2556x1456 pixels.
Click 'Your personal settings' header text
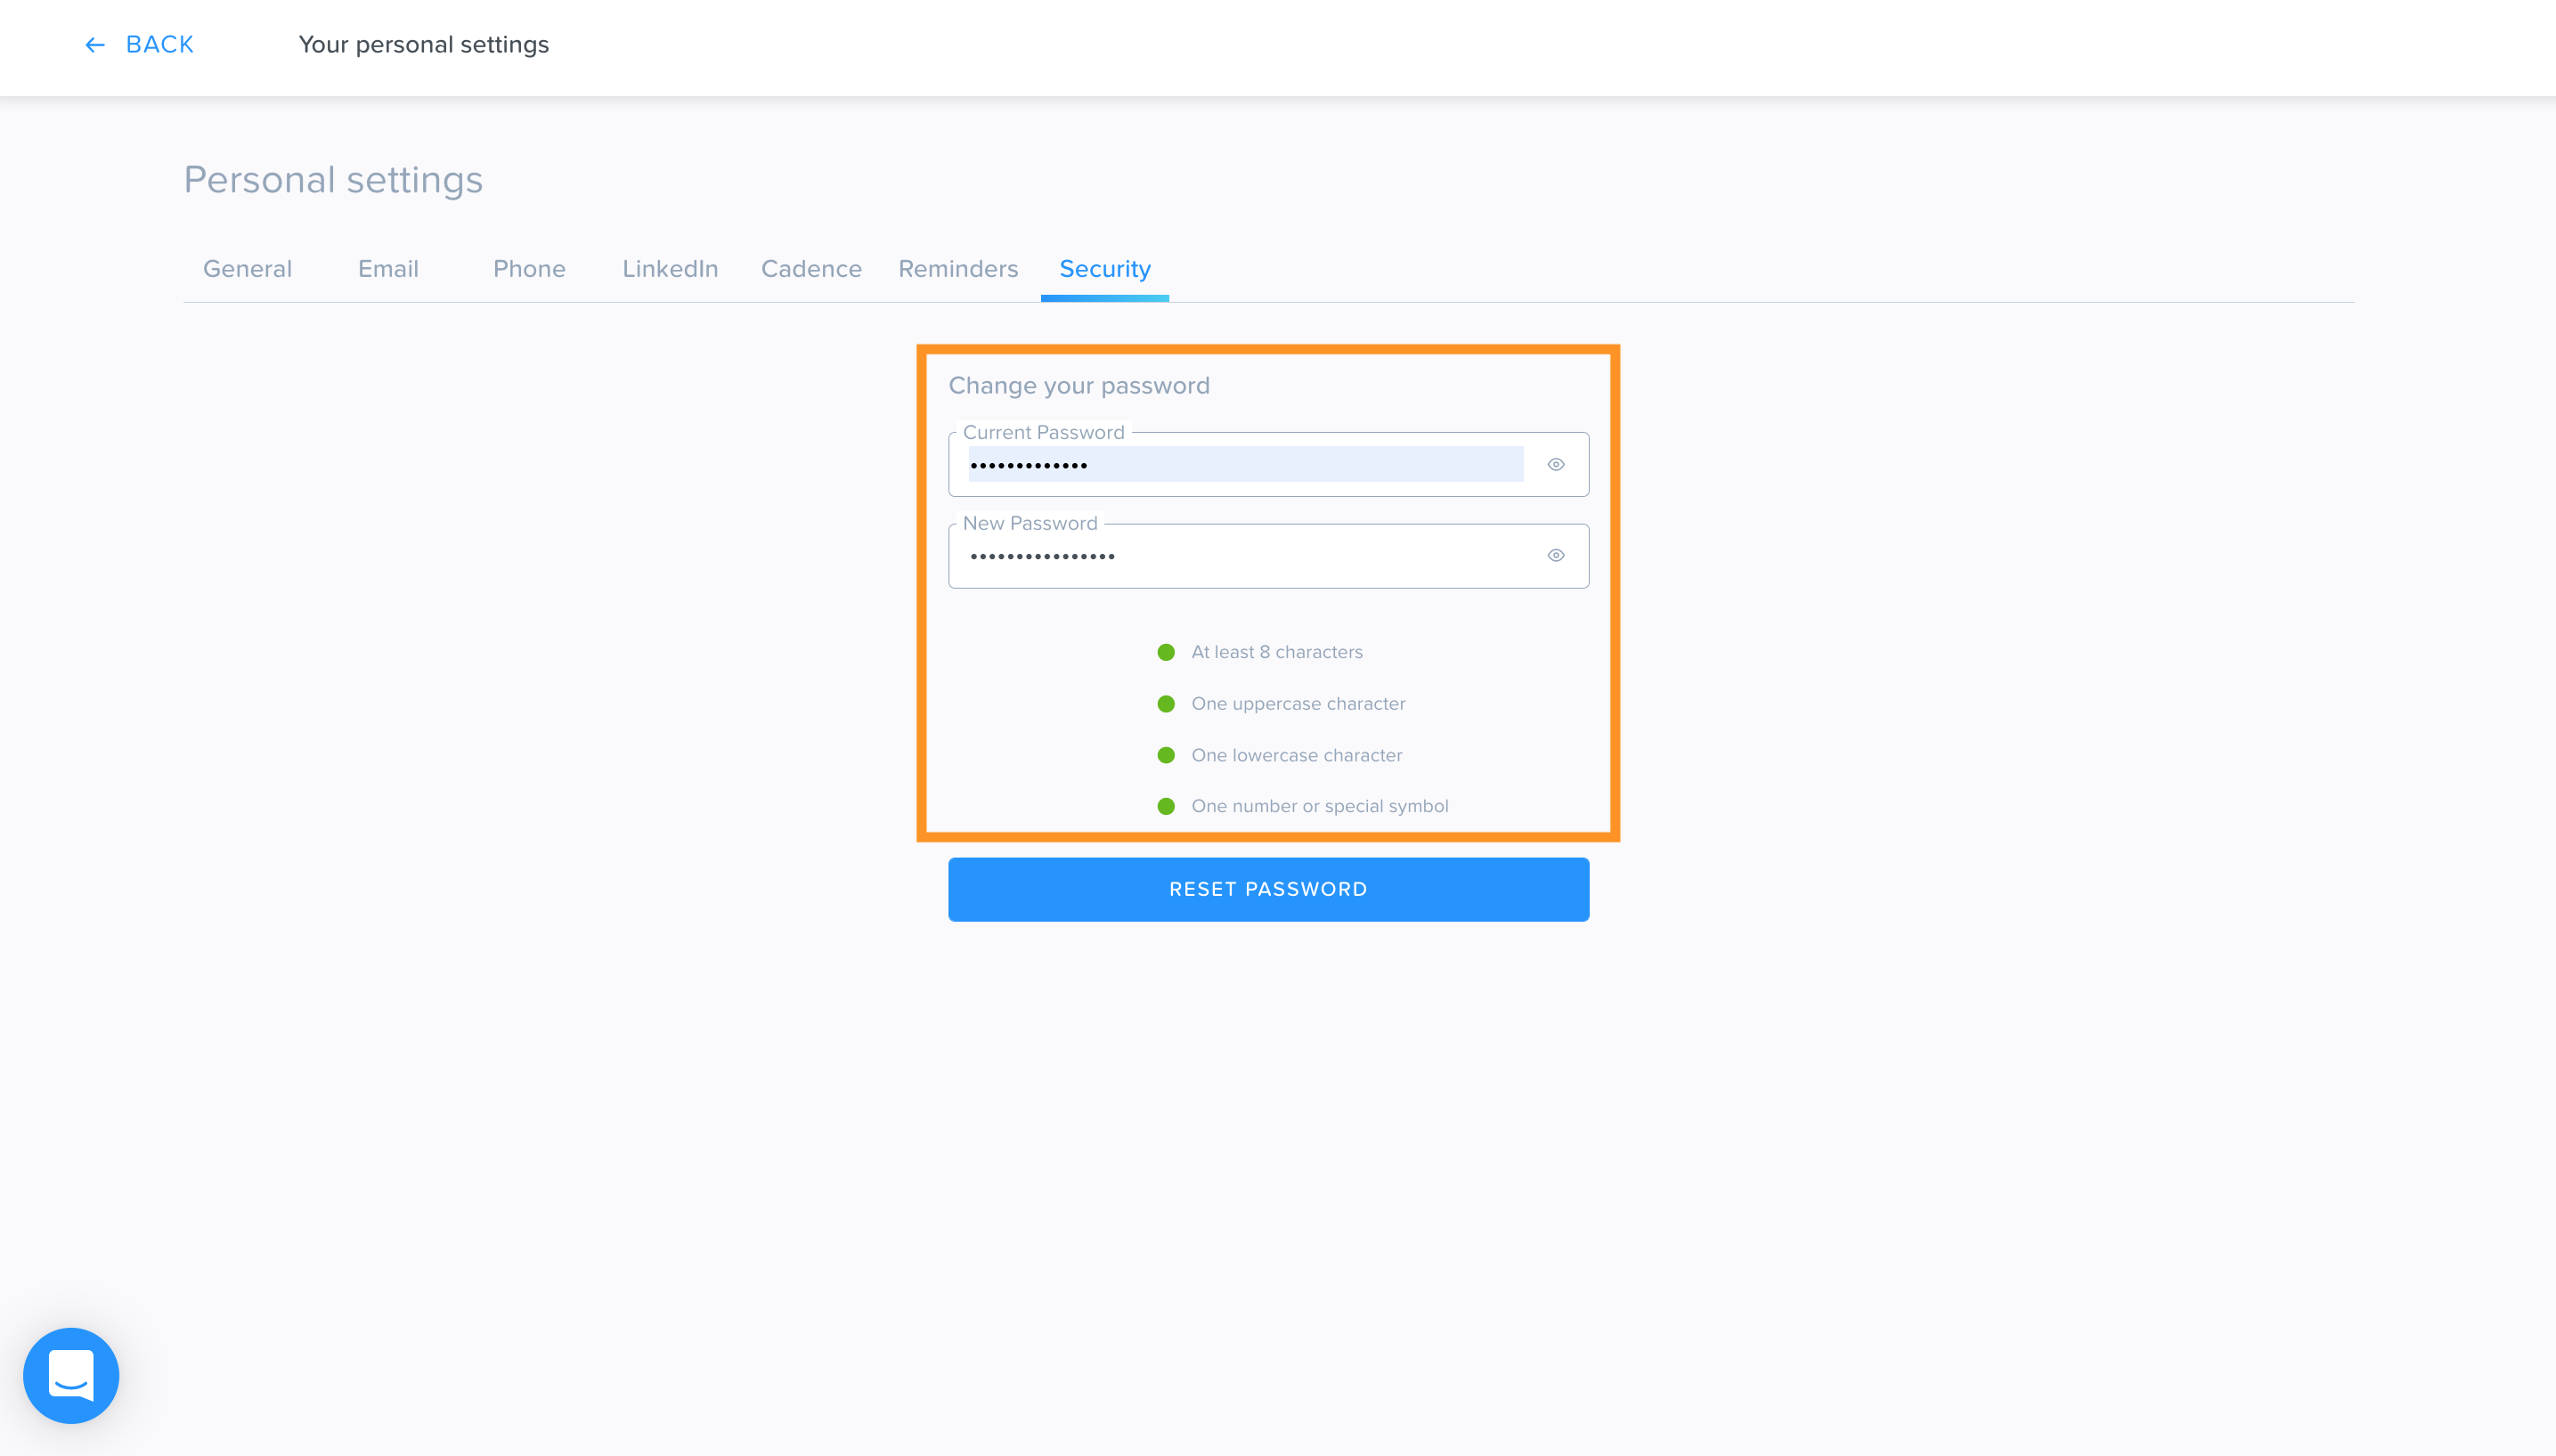pyautogui.click(x=424, y=45)
